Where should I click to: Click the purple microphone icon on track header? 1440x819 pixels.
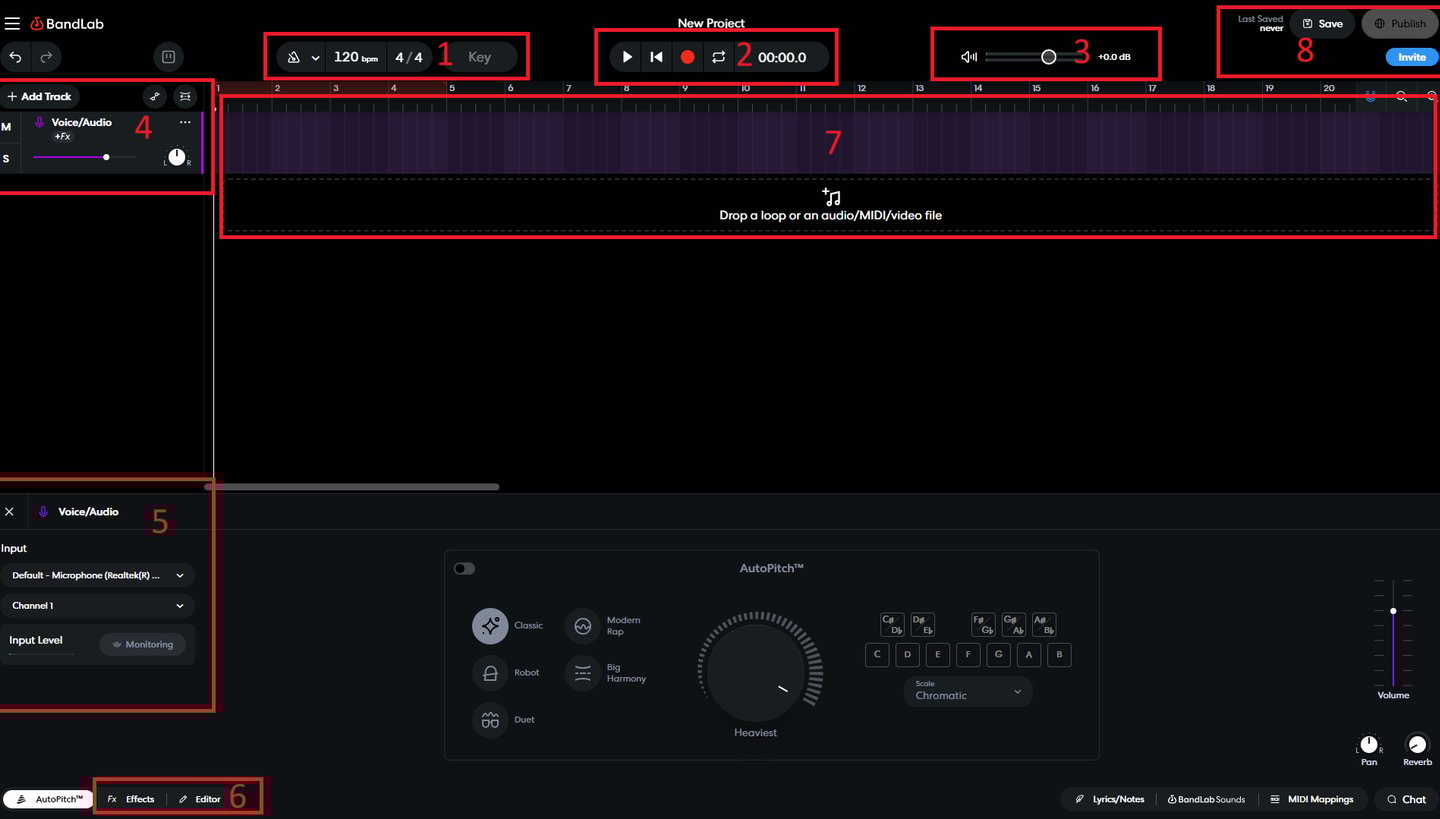tap(40, 122)
